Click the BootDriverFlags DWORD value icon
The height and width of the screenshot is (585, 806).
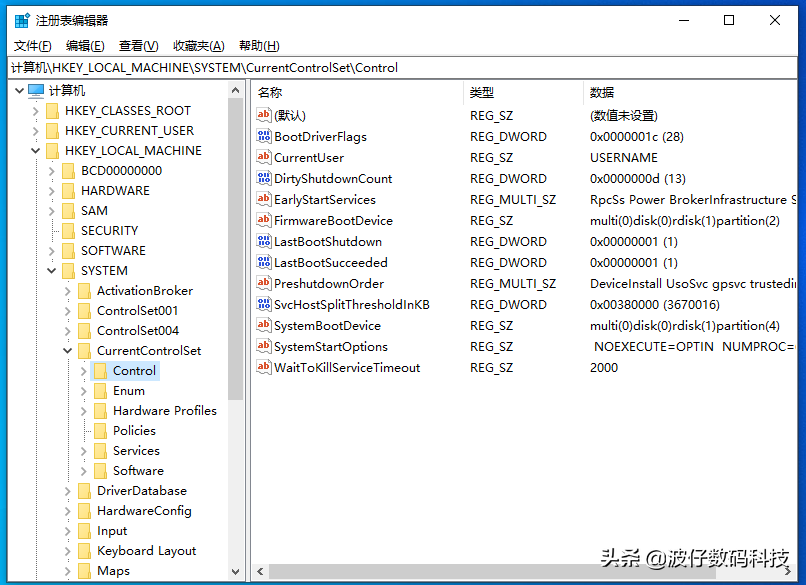click(264, 136)
